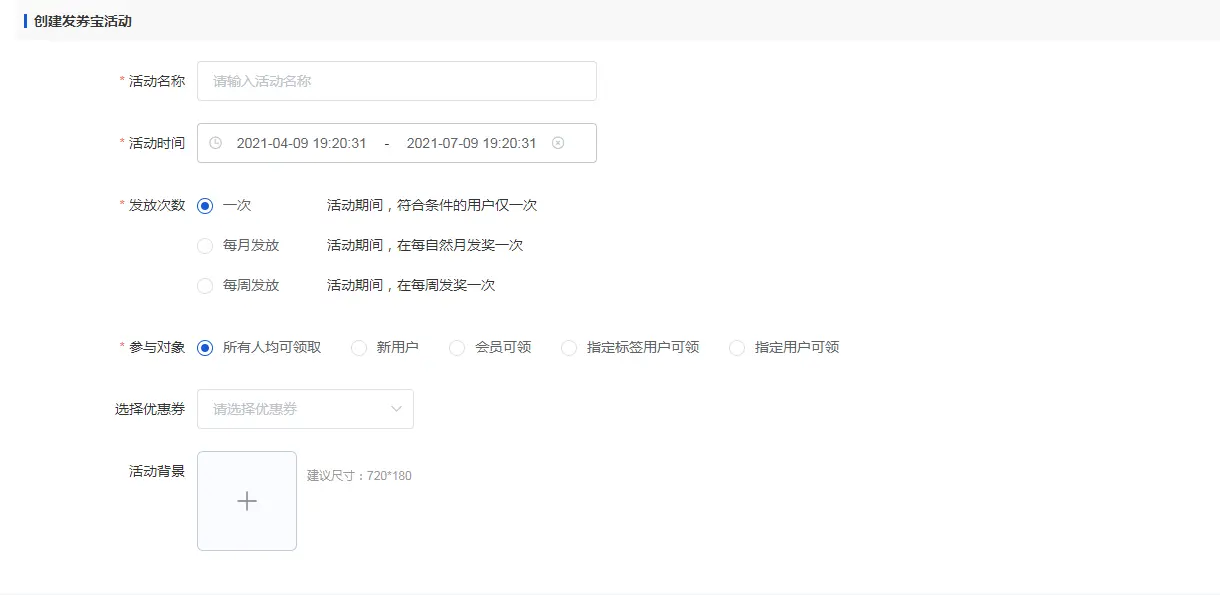
Task: Click the 参与对象 field label
Action: click(157, 347)
